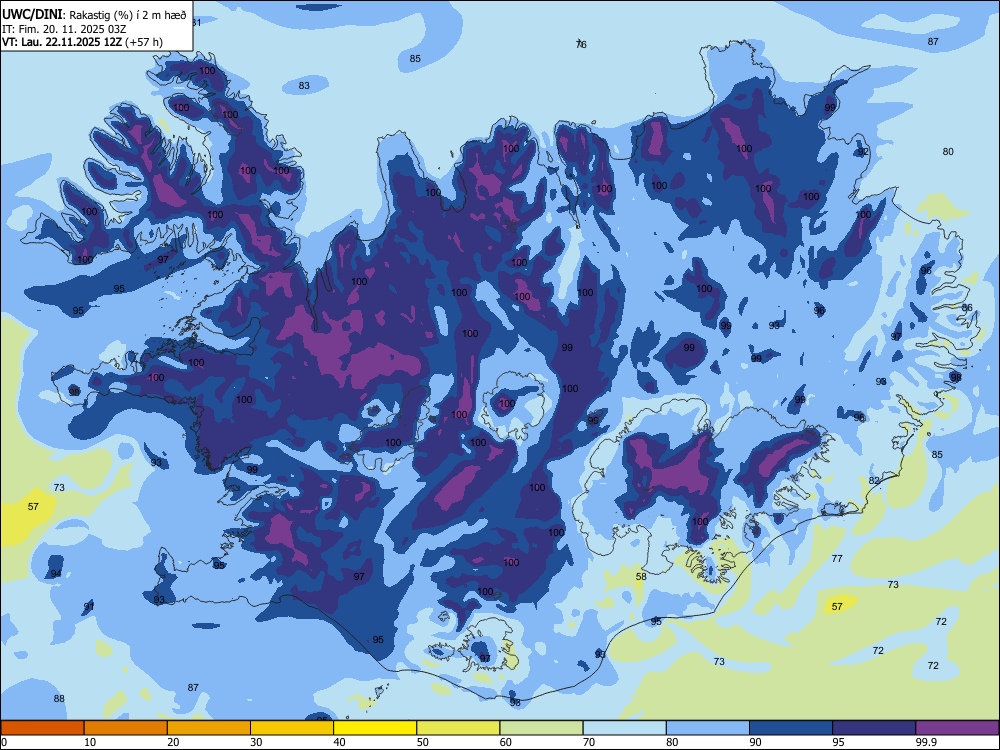The image size is (1000, 750).
Task: Click the "99.9" legend tick label
Action: [x=926, y=742]
